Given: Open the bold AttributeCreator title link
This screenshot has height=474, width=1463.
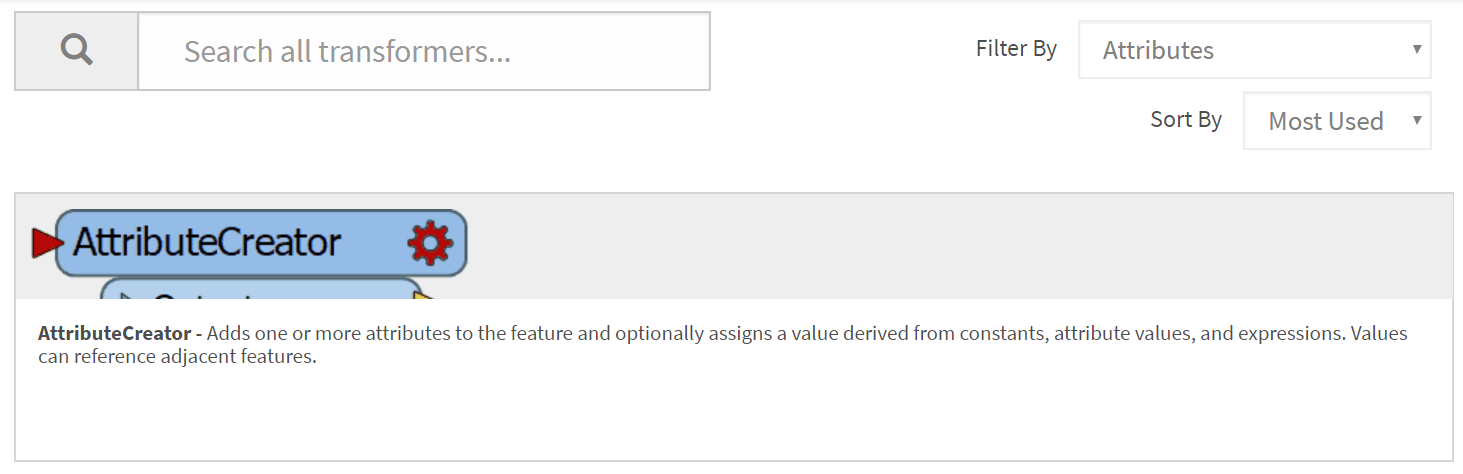Looking at the screenshot, I should 114,333.
